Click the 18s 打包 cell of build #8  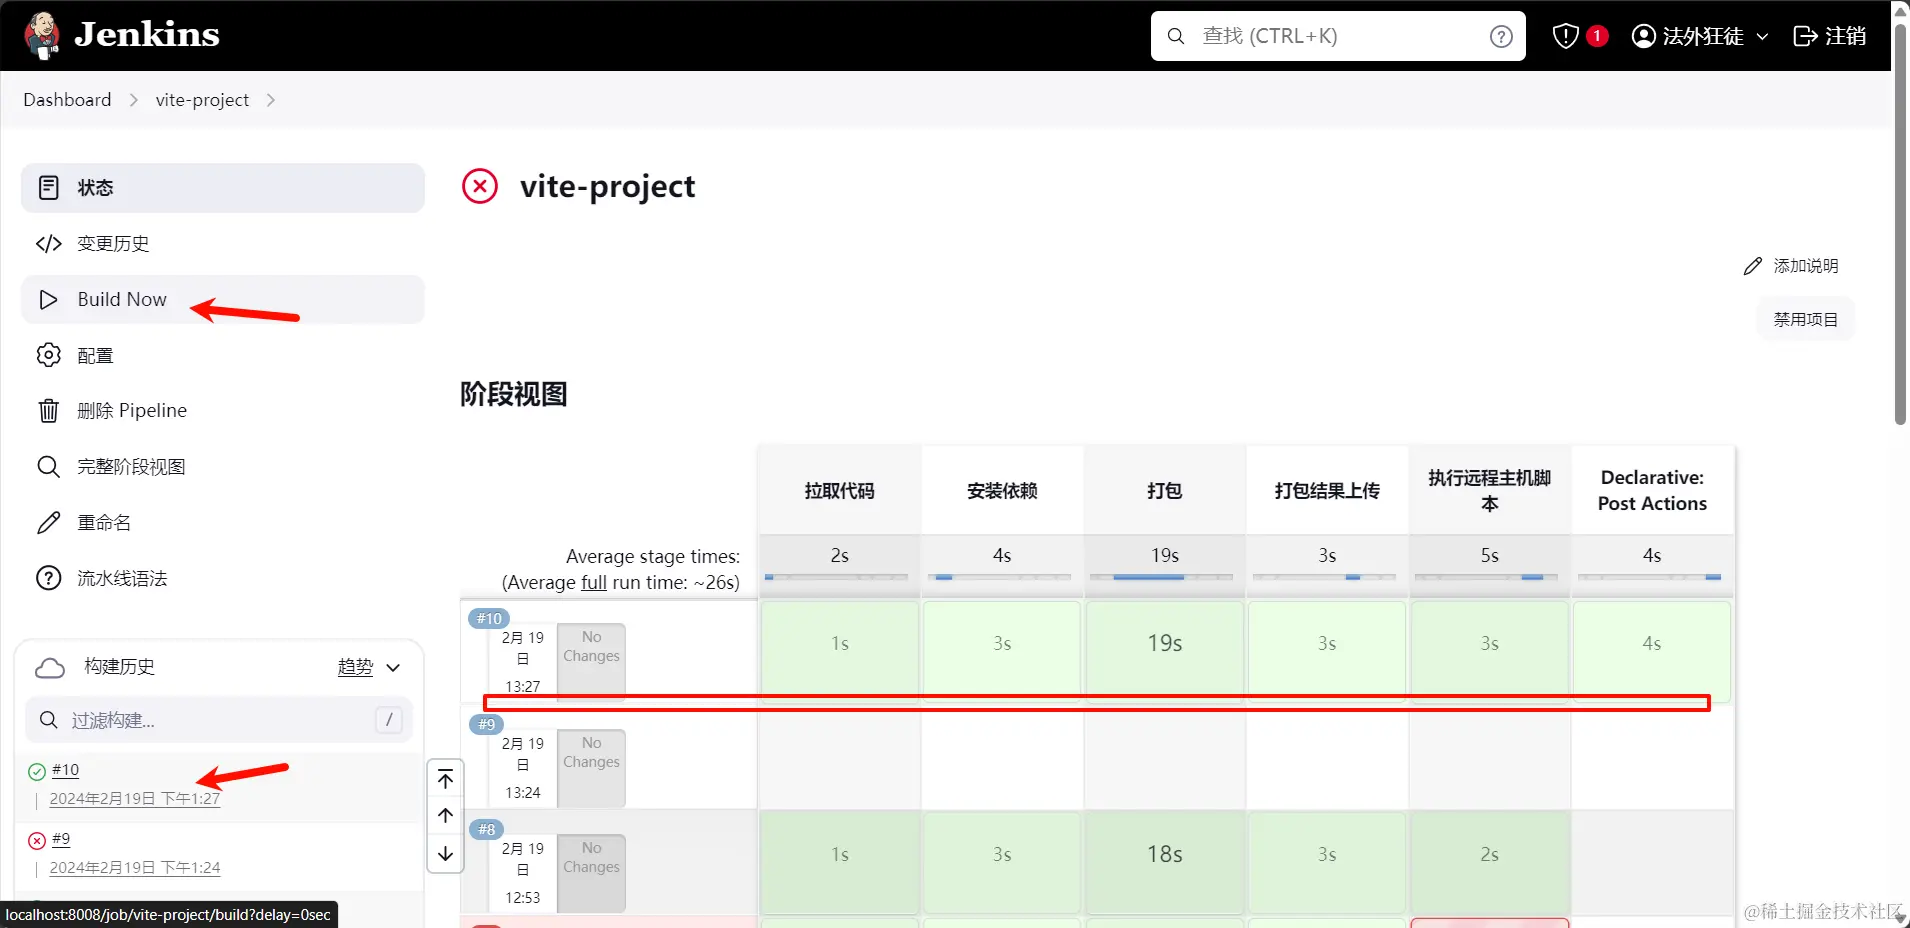pos(1164,862)
